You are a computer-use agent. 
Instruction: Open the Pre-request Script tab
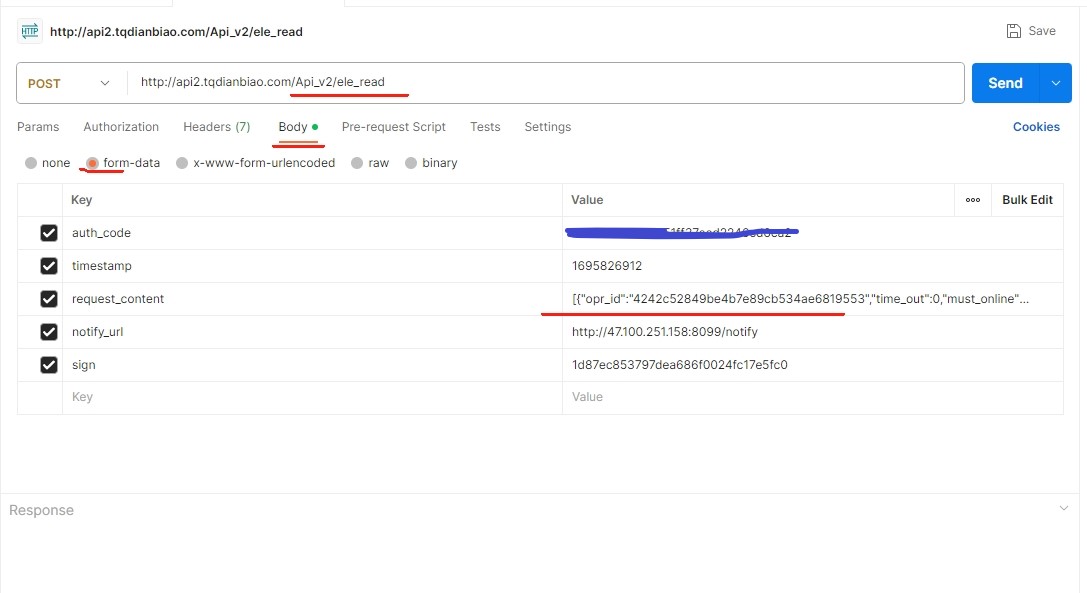(394, 127)
